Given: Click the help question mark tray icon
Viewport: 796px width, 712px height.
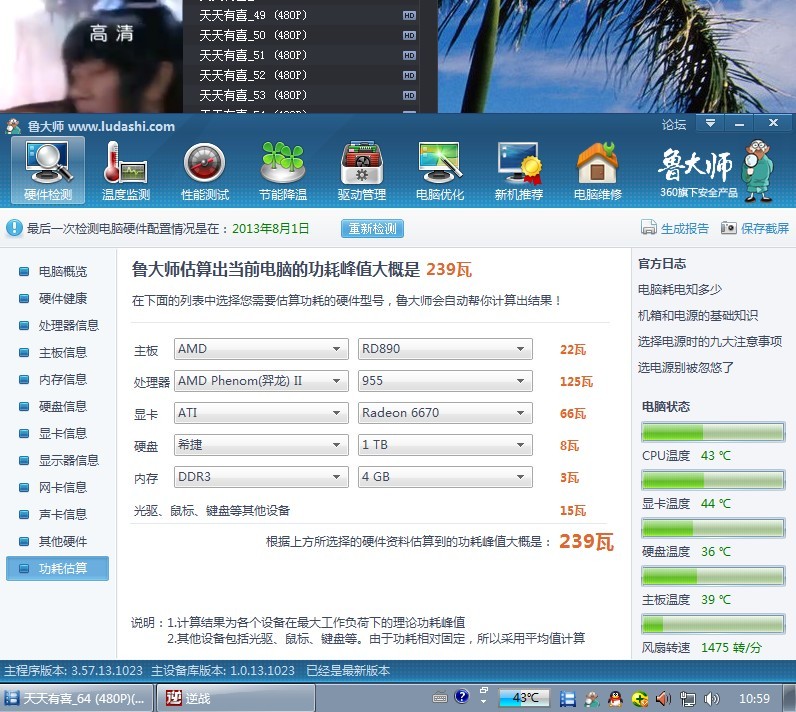Looking at the screenshot, I should pos(461,696).
